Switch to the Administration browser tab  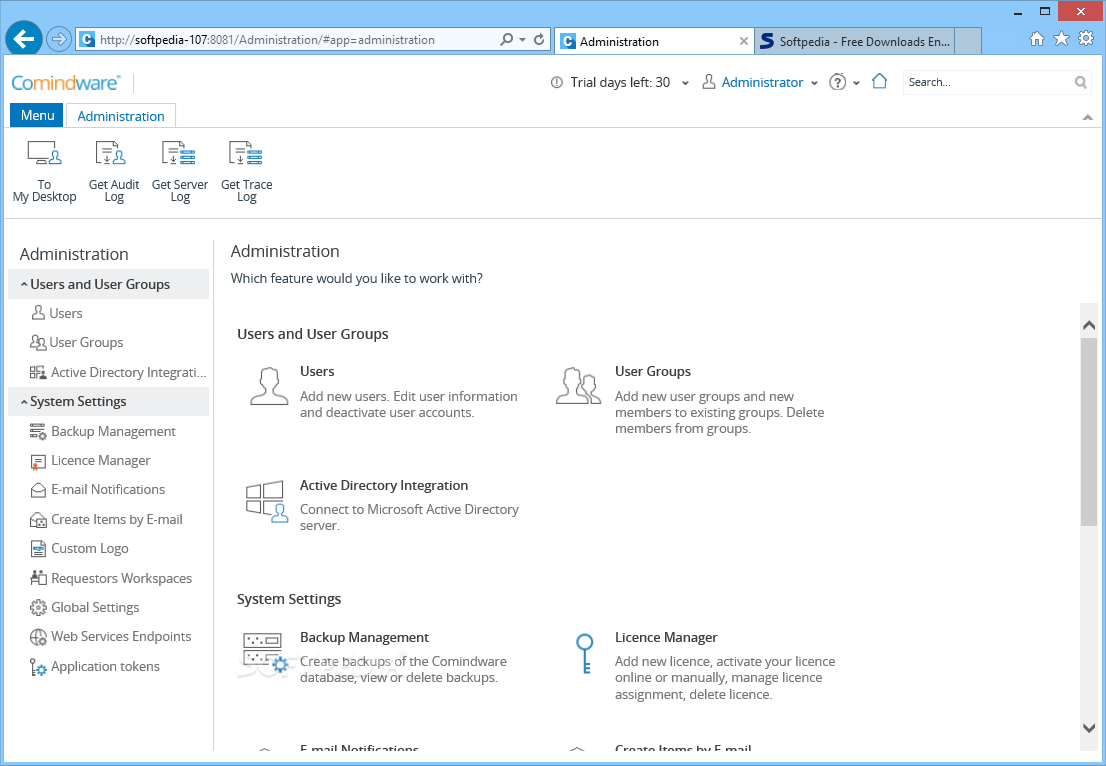(x=654, y=41)
